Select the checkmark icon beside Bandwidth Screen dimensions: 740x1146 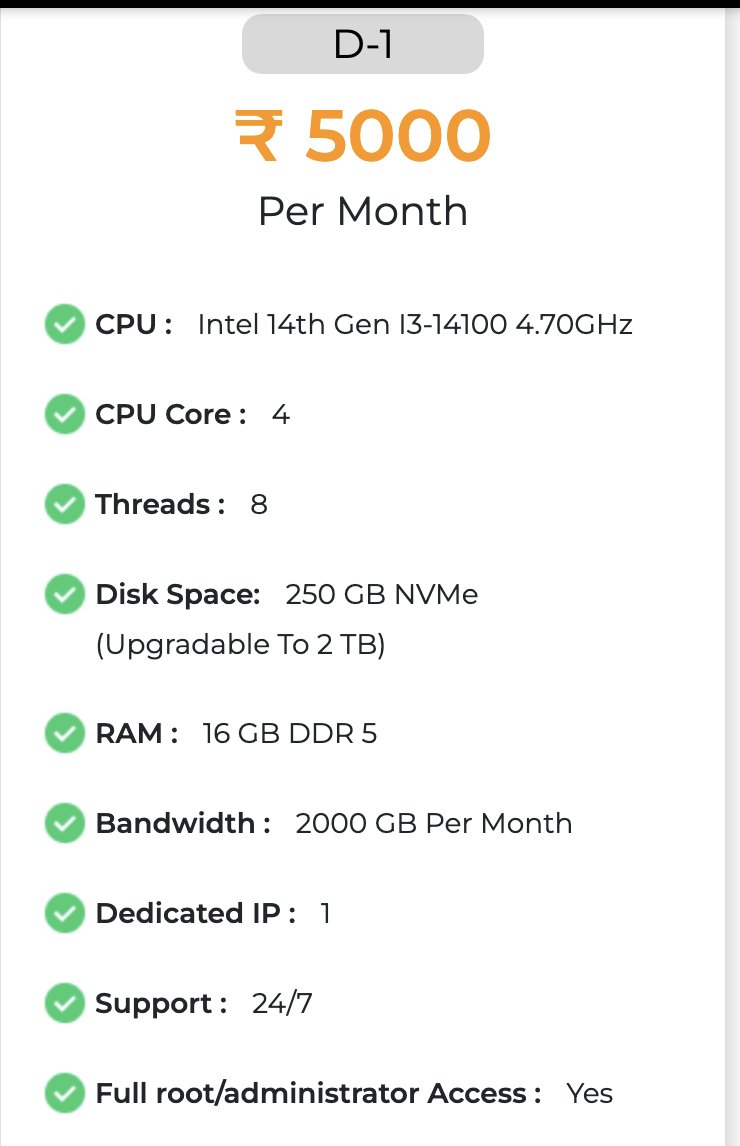[65, 824]
